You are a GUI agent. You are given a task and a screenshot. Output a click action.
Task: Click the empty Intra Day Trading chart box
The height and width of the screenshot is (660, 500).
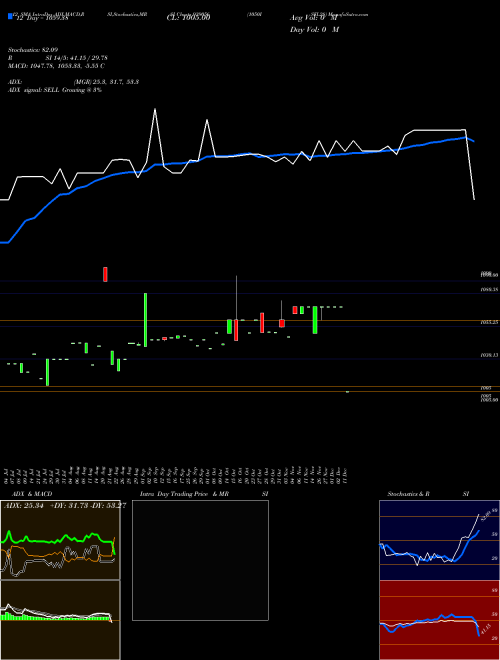point(200,560)
